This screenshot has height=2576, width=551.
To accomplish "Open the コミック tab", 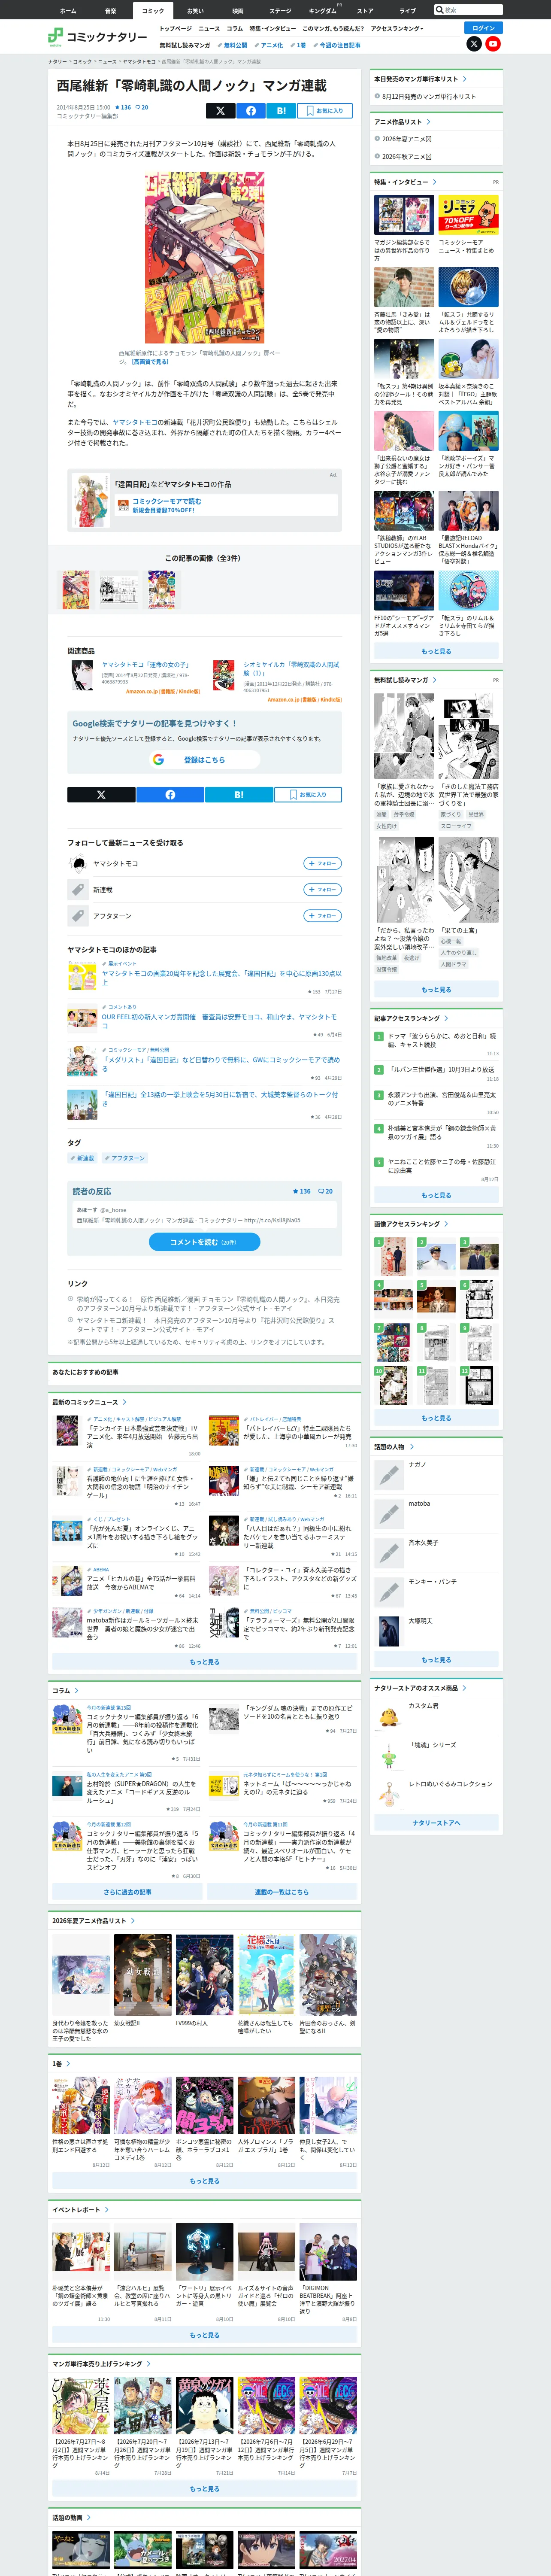I will [x=153, y=11].
